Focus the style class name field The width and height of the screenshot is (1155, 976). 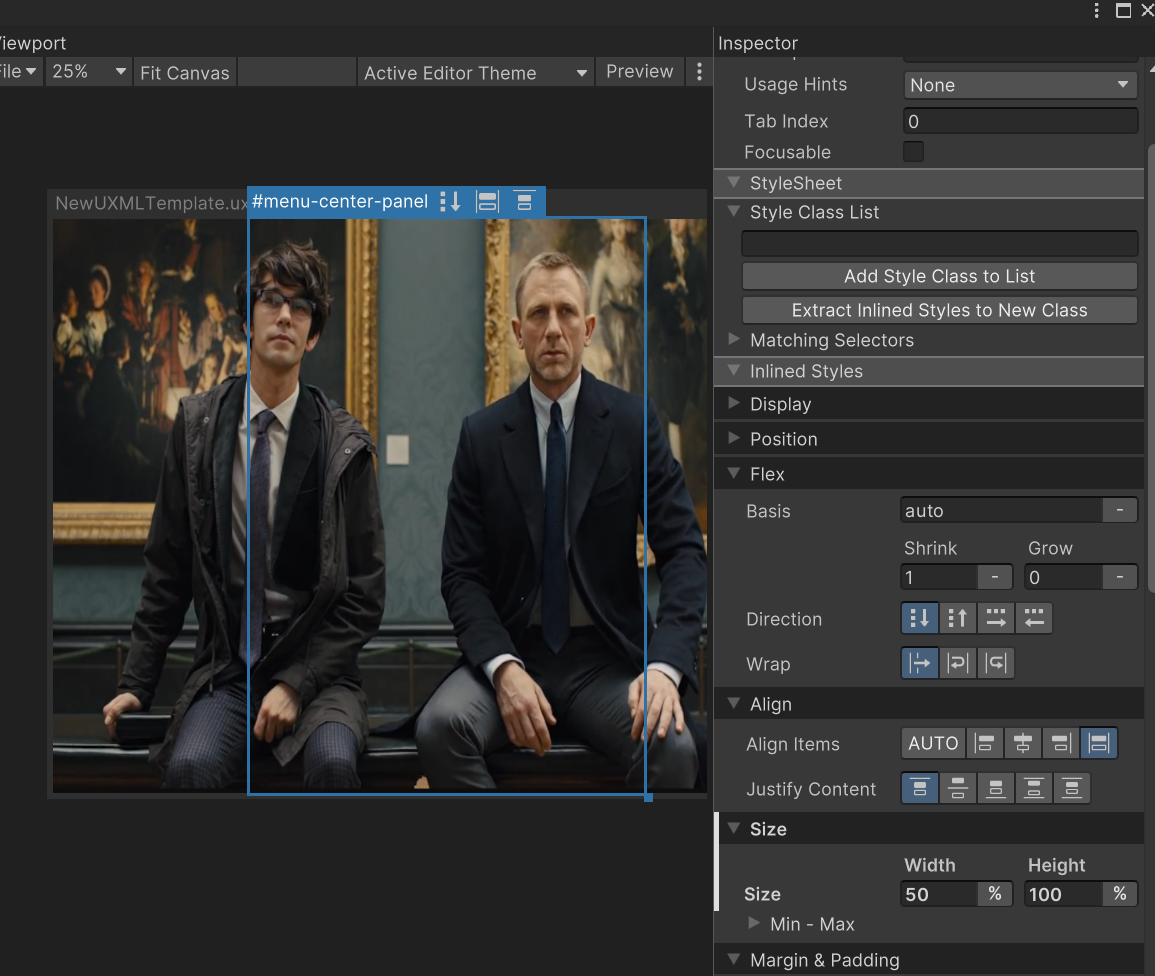coord(939,243)
